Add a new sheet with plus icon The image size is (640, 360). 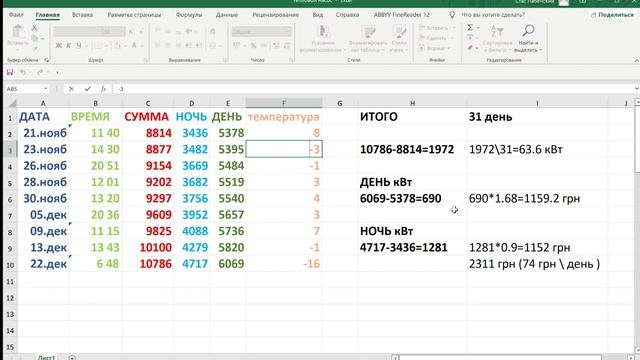72,357
